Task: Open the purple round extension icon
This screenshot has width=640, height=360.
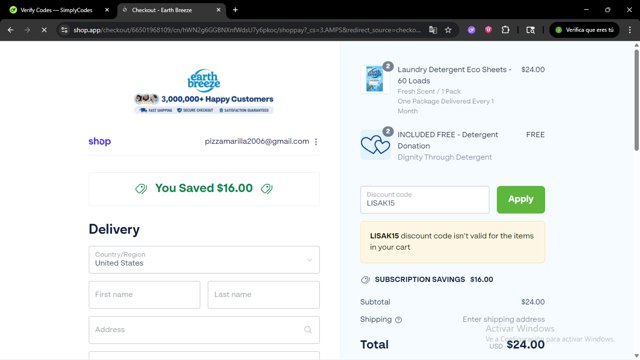Action: click(x=471, y=30)
